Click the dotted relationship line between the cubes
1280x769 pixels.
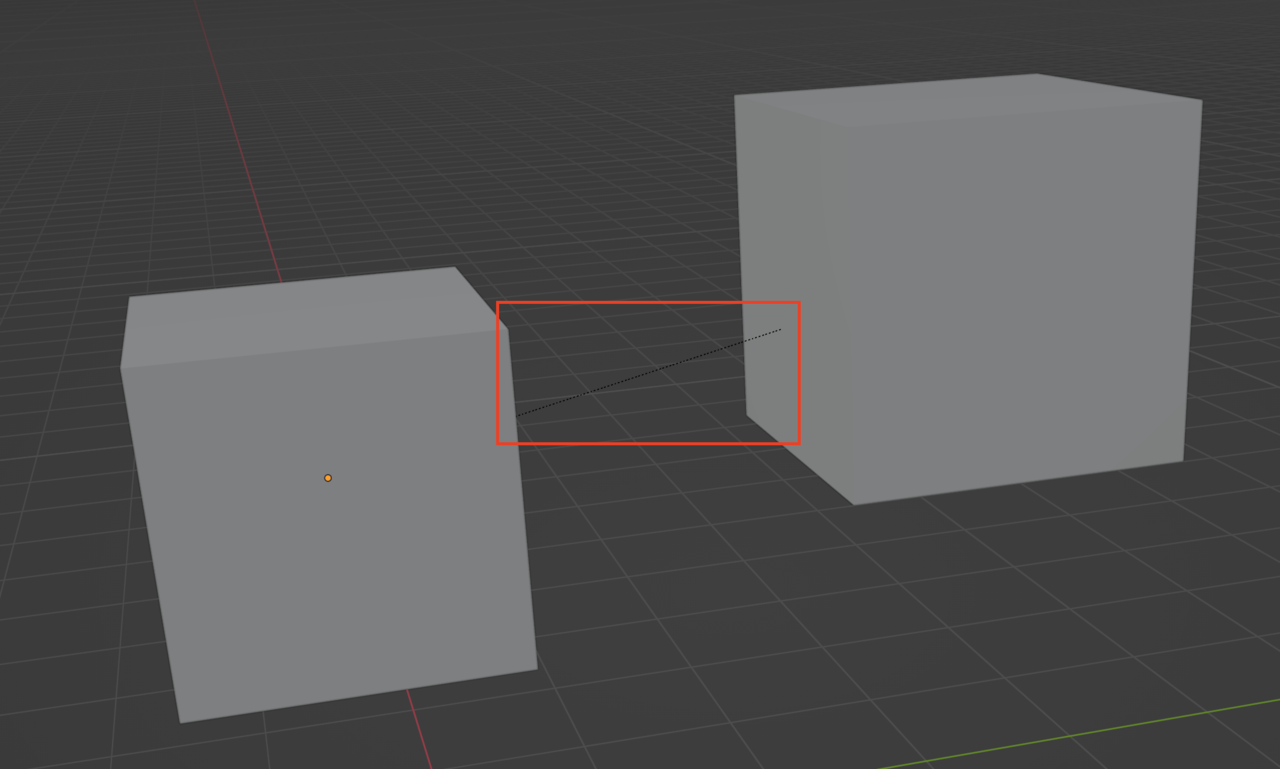point(648,372)
